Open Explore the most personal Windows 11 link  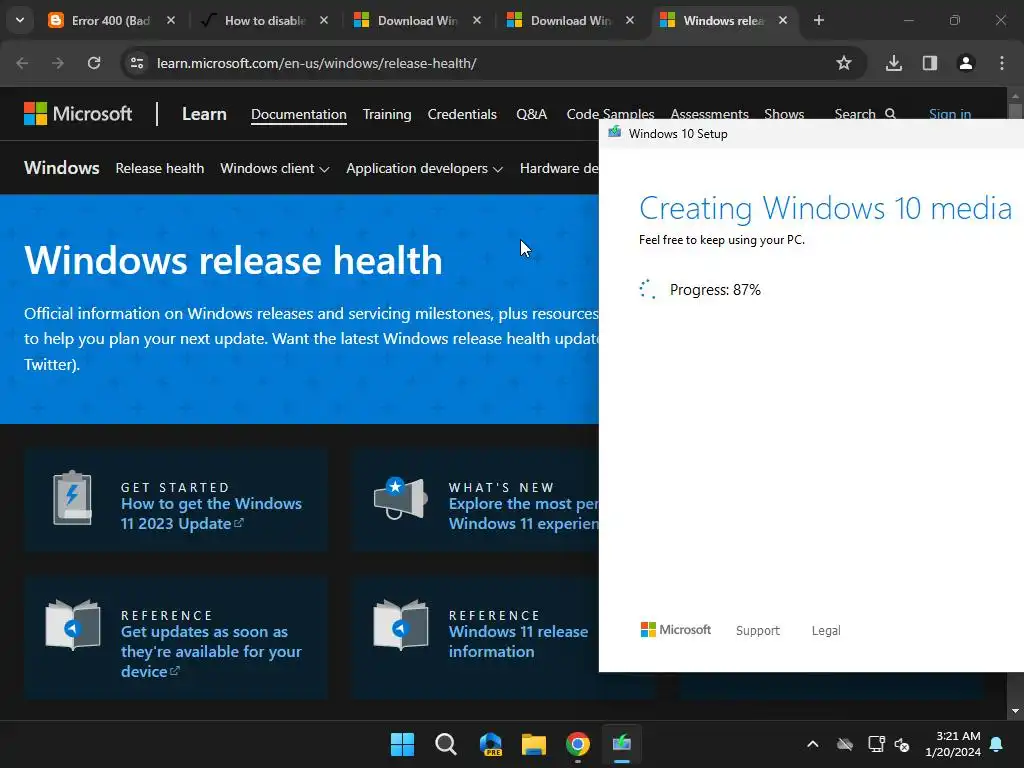click(523, 513)
